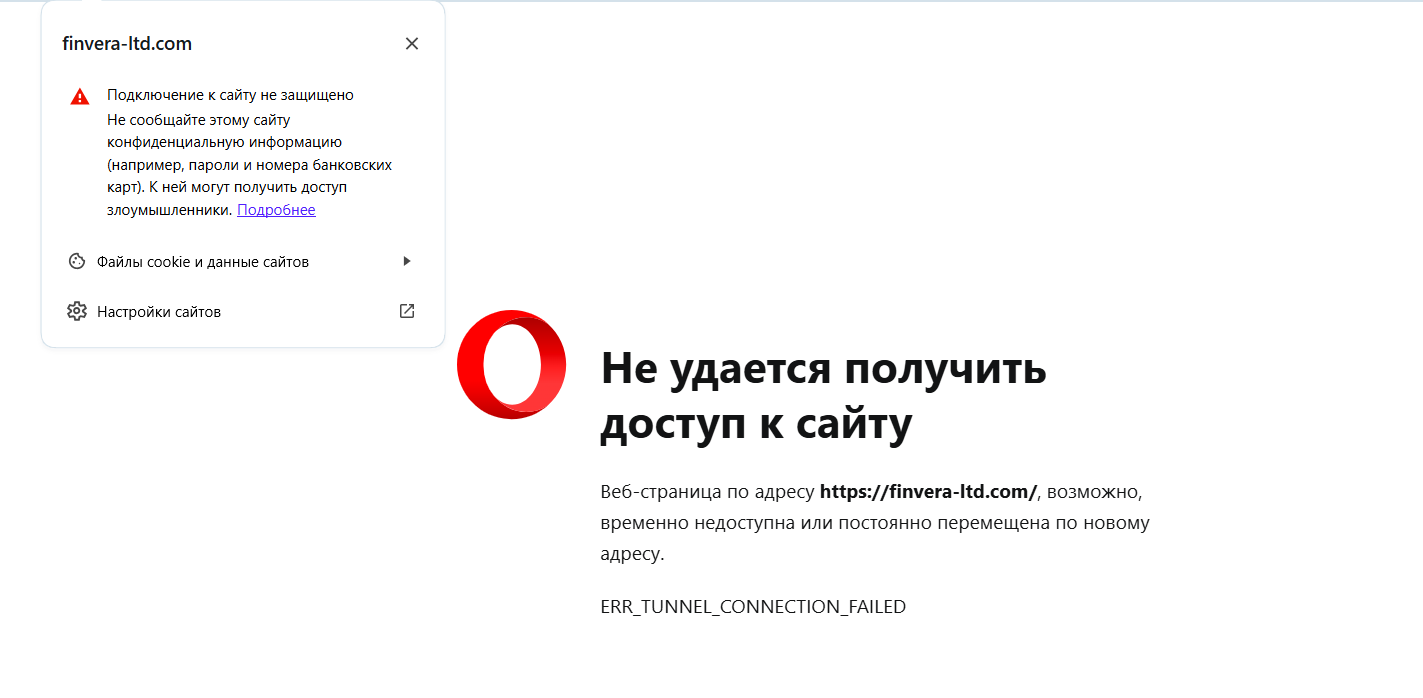
Task: Click the finvera-ltd.com popup title
Action: [127, 44]
